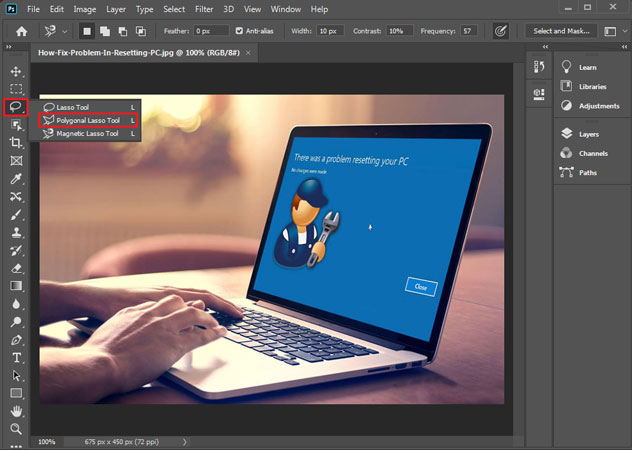Enable Add to selection mode
Viewport: 632px width, 450px height.
(x=104, y=31)
